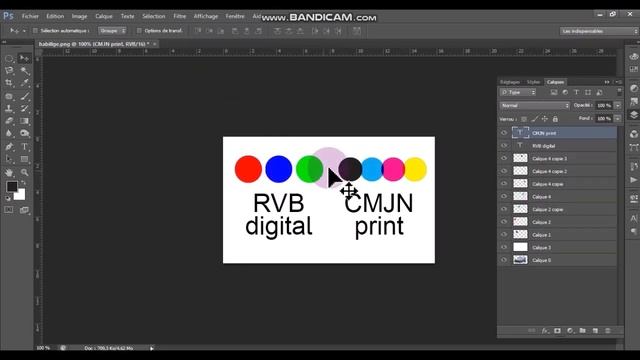Open the Move tool preset picker arrow
This screenshot has width=640, height=360.
click(x=24, y=31)
